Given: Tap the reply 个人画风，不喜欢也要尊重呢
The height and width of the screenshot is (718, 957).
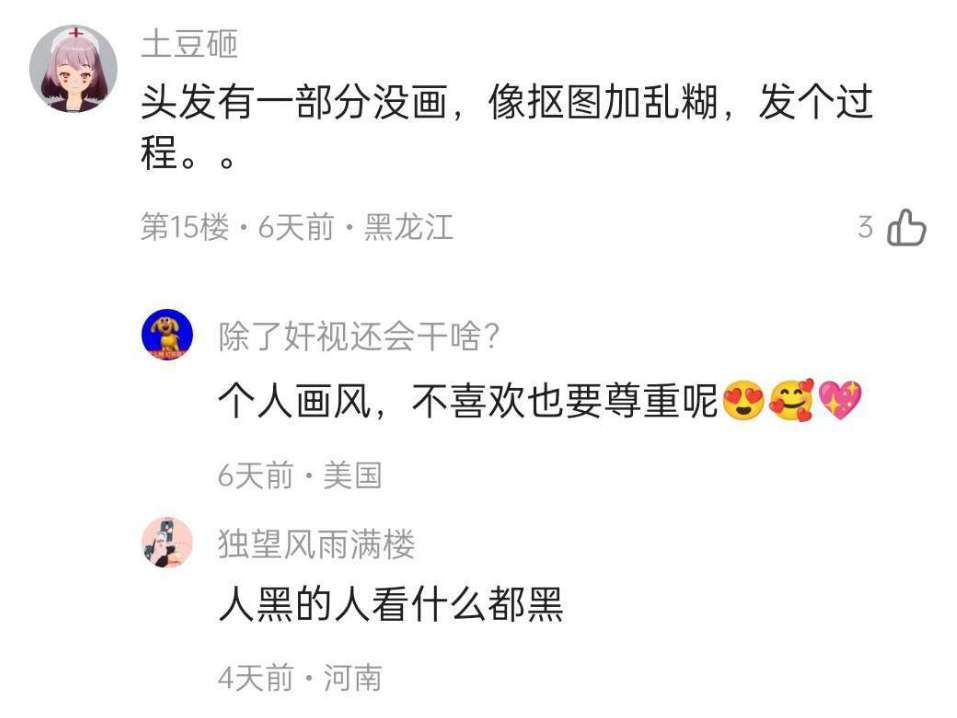Looking at the screenshot, I should coord(468,402).
